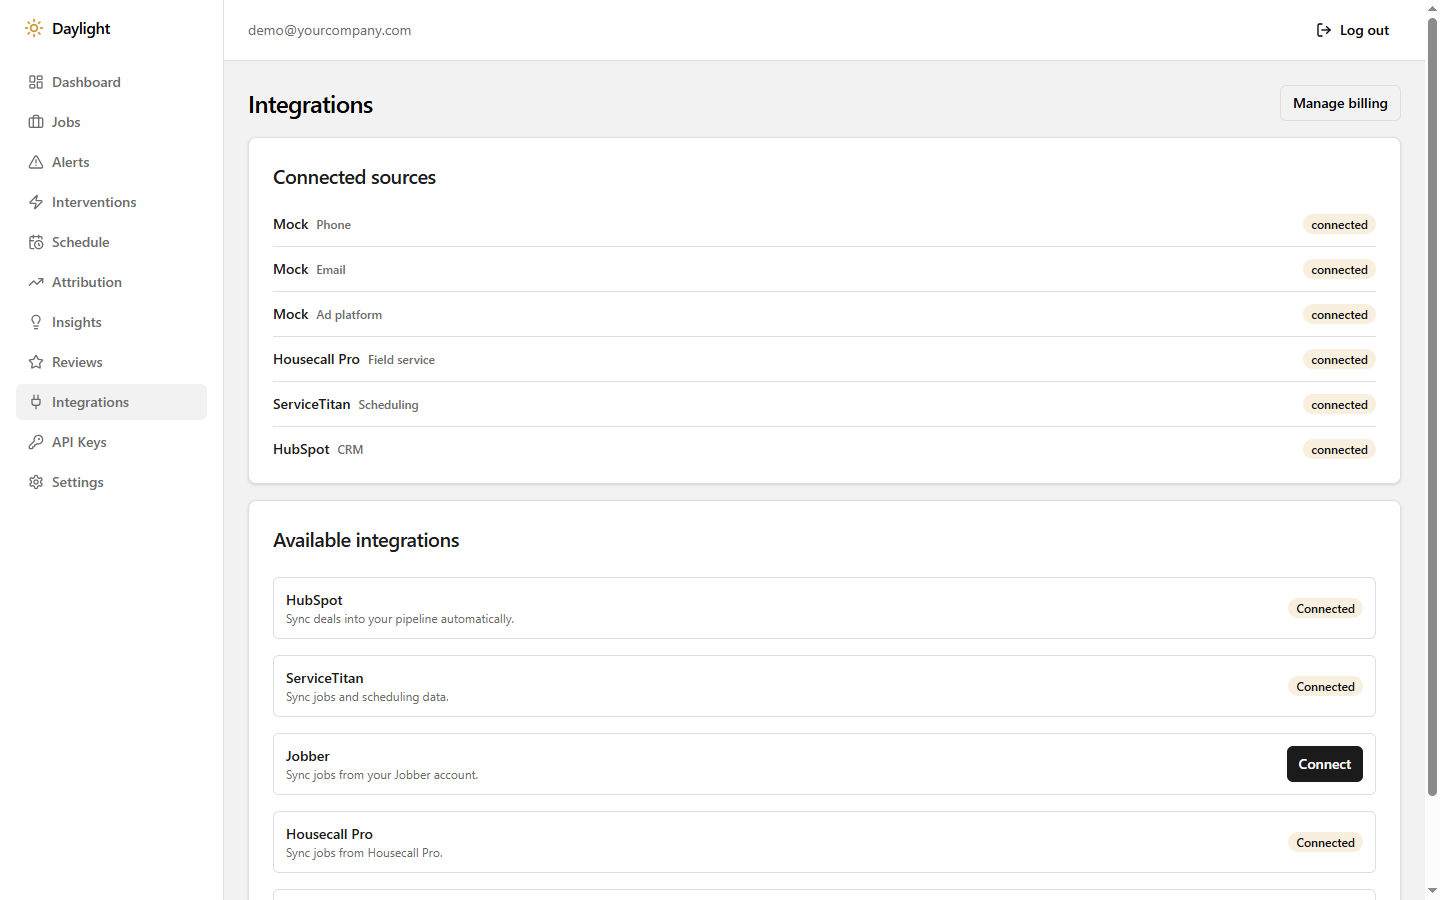Click the API Keys key icon
This screenshot has height=900, width=1440.
pos(36,442)
